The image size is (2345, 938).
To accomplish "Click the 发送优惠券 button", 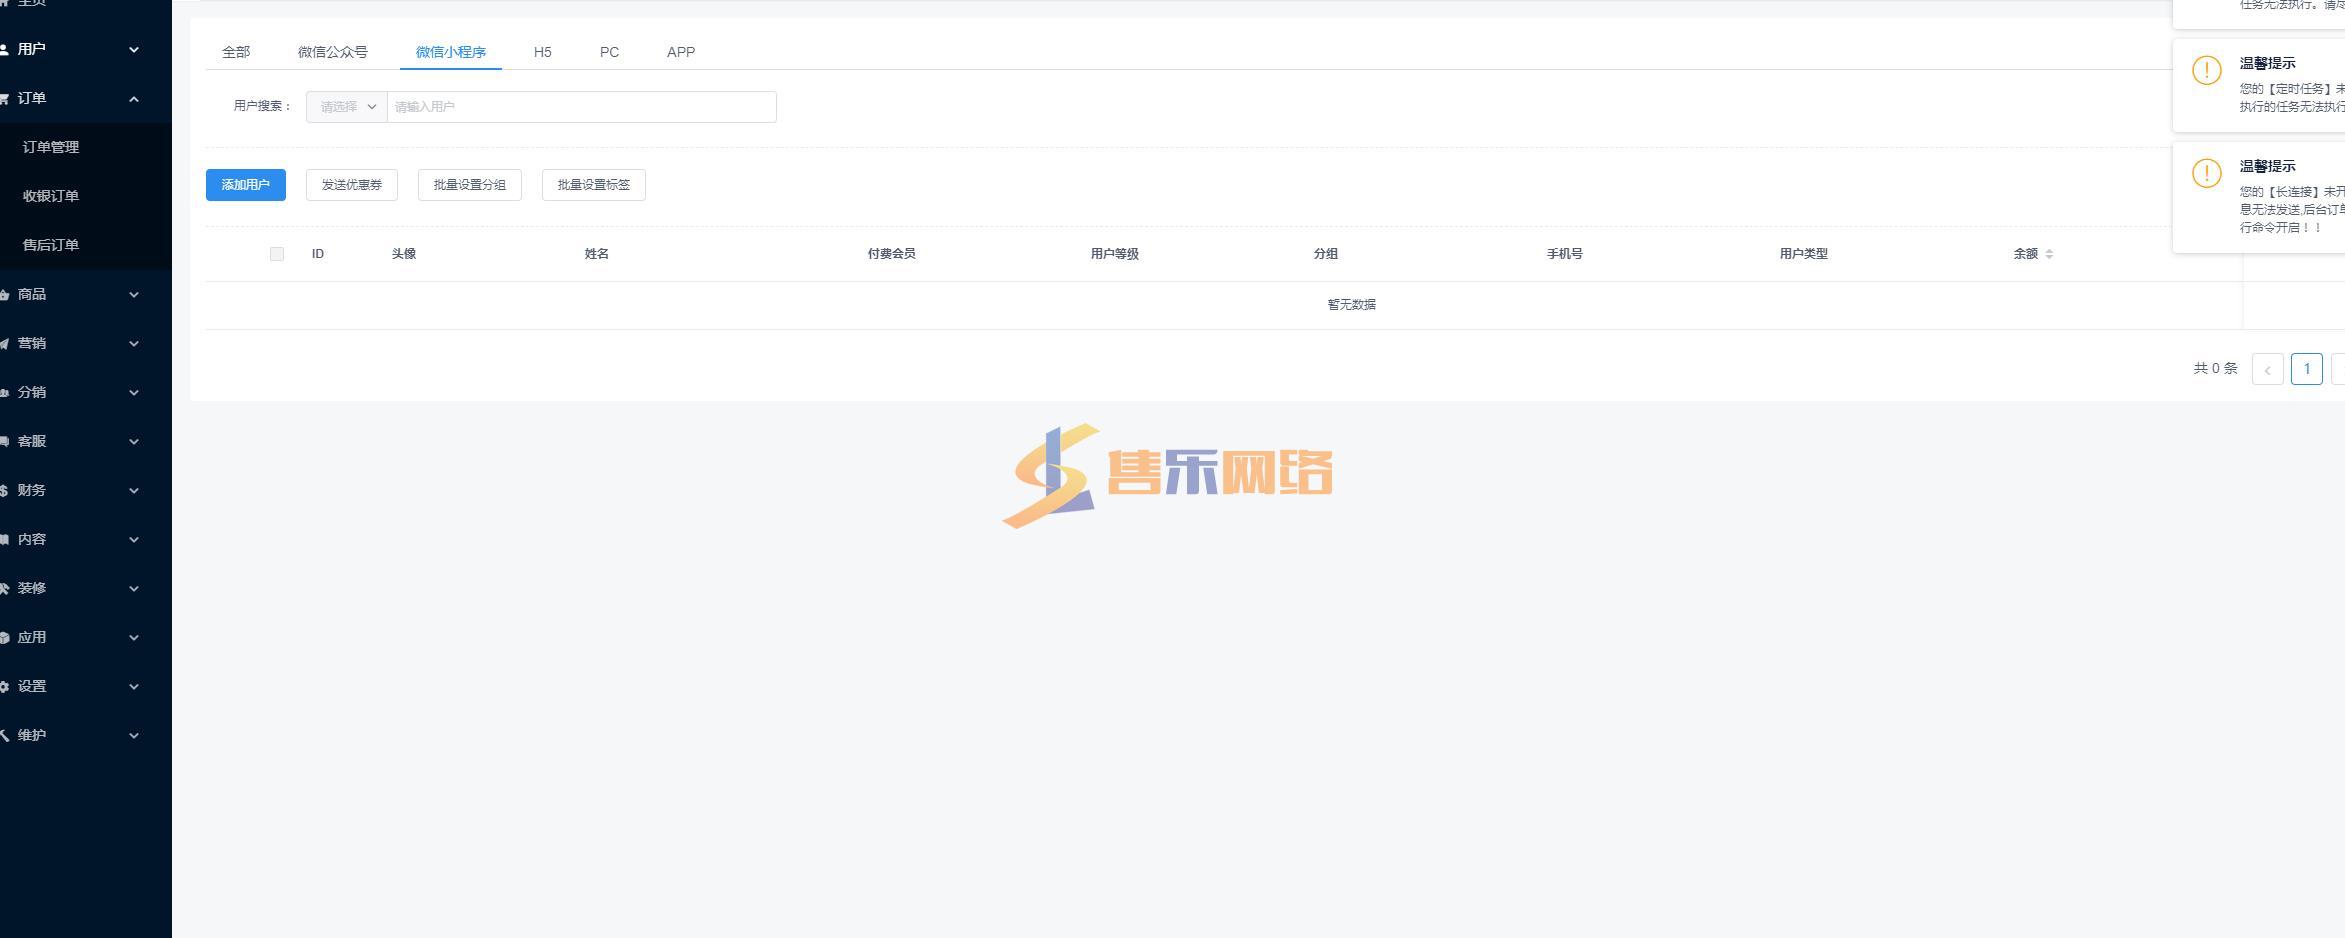I will pos(352,185).
